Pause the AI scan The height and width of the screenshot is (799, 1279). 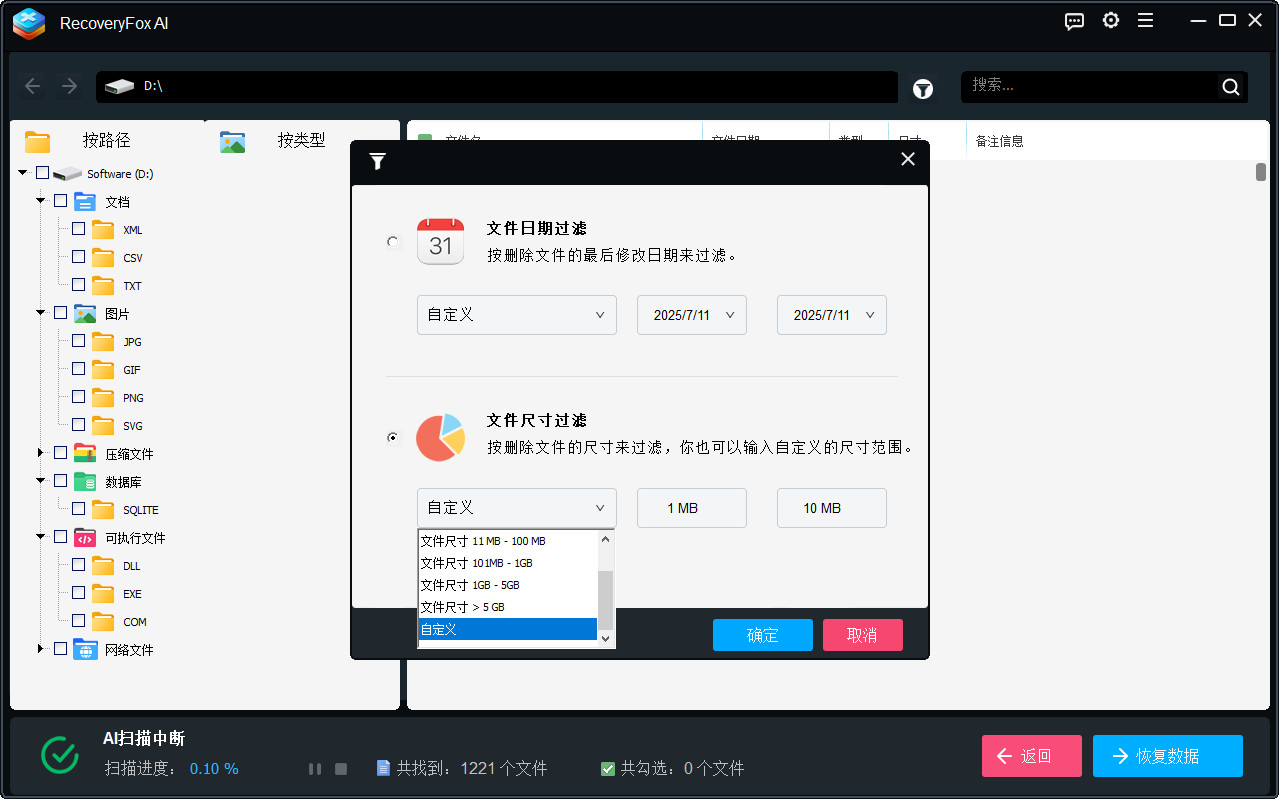point(314,768)
